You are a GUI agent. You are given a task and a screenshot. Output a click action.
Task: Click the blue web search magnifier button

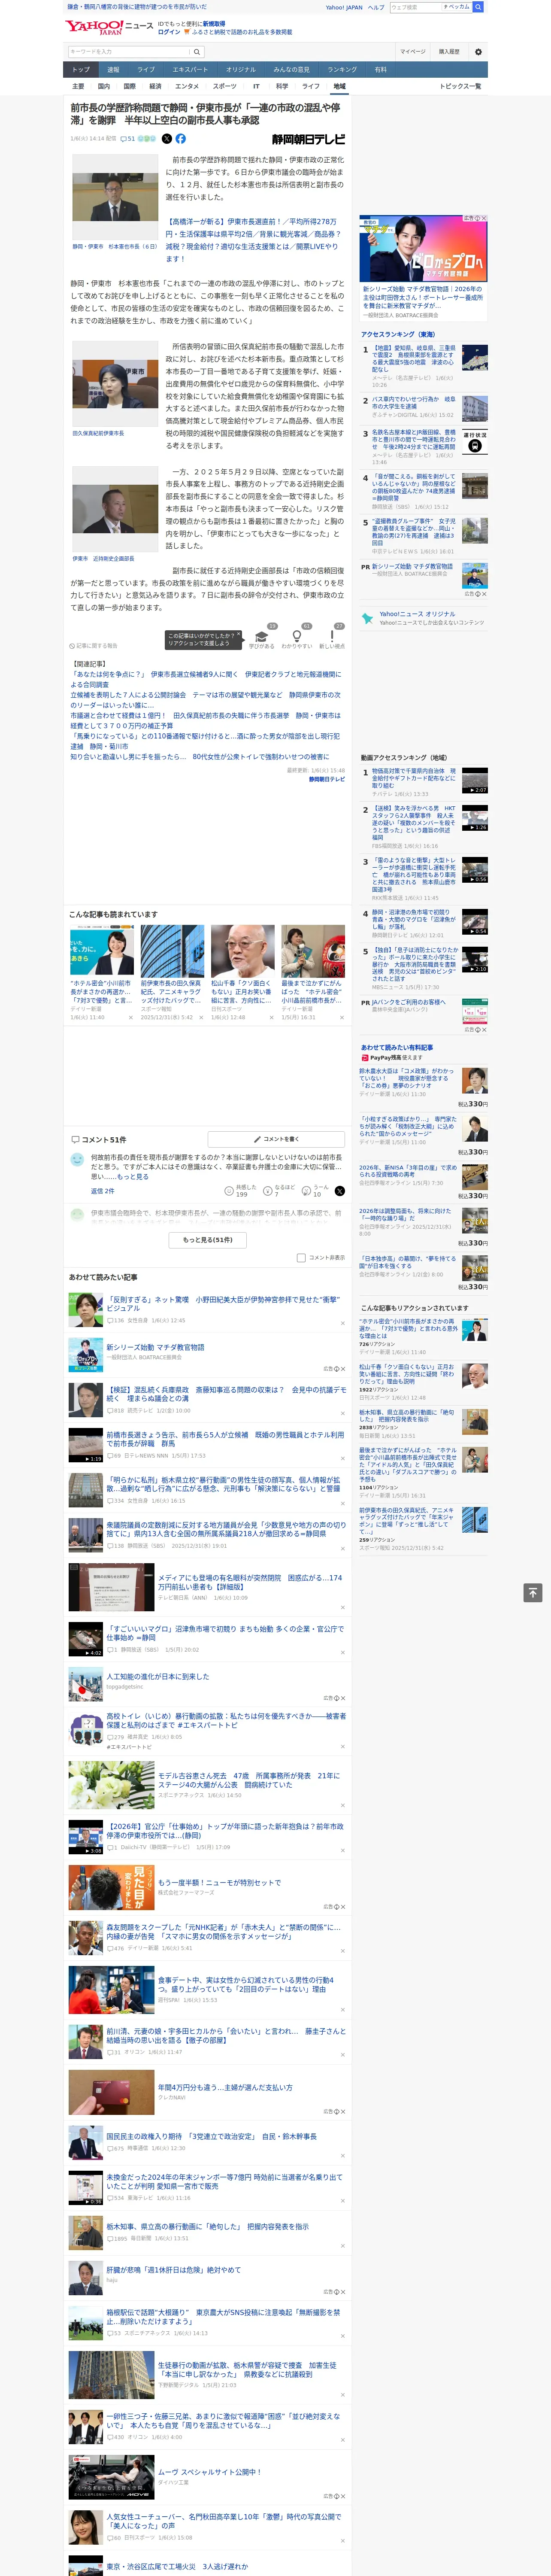coord(478,7)
